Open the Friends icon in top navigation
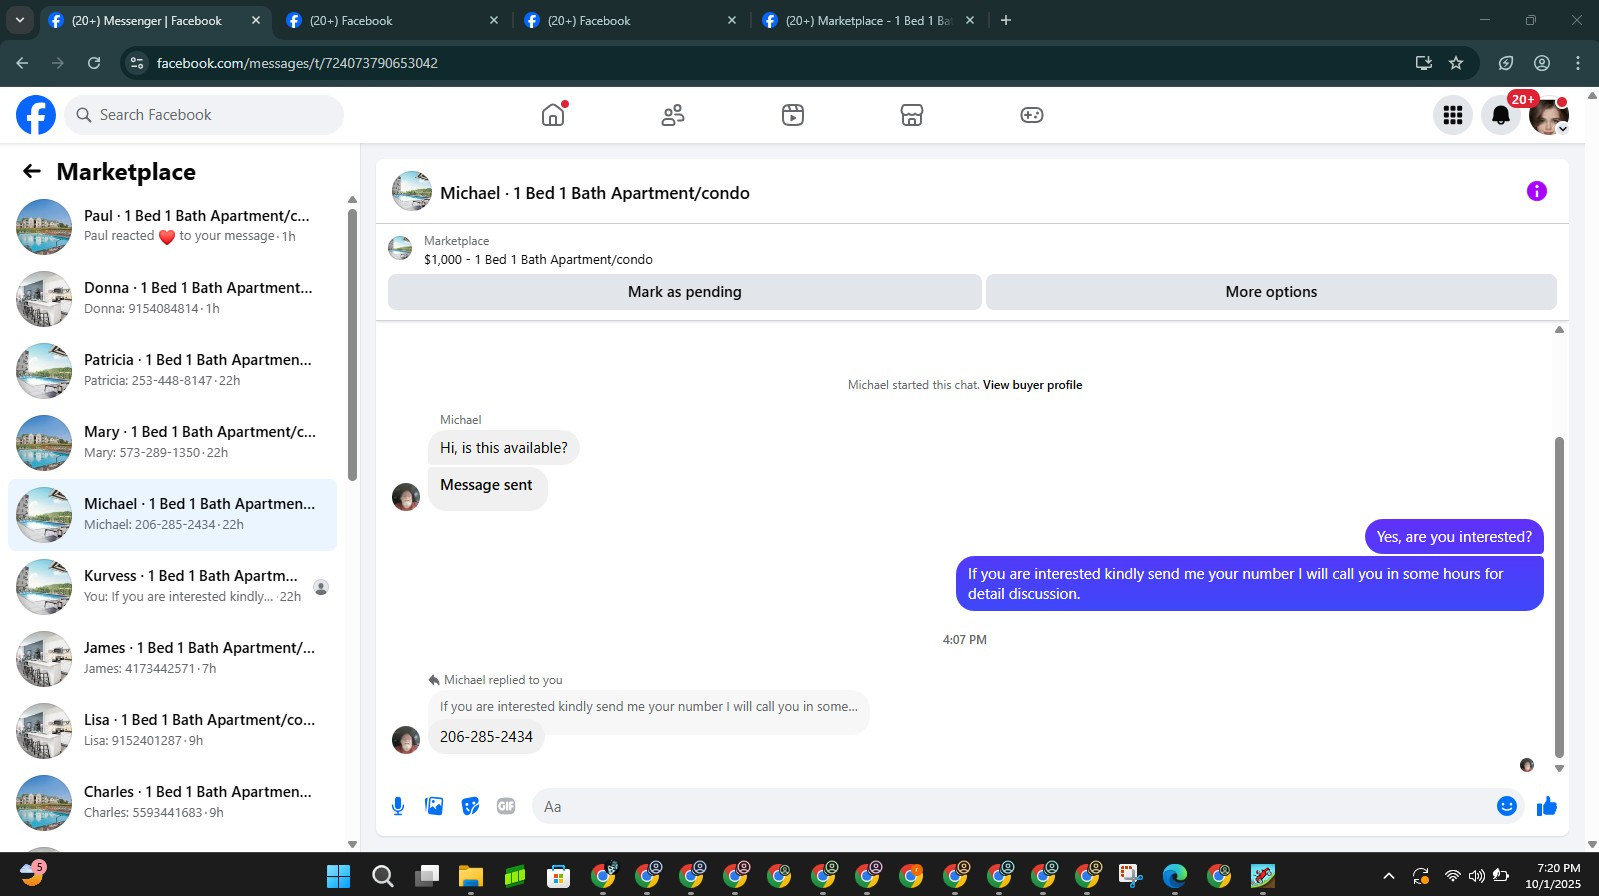The width and height of the screenshot is (1599, 896). coord(673,115)
